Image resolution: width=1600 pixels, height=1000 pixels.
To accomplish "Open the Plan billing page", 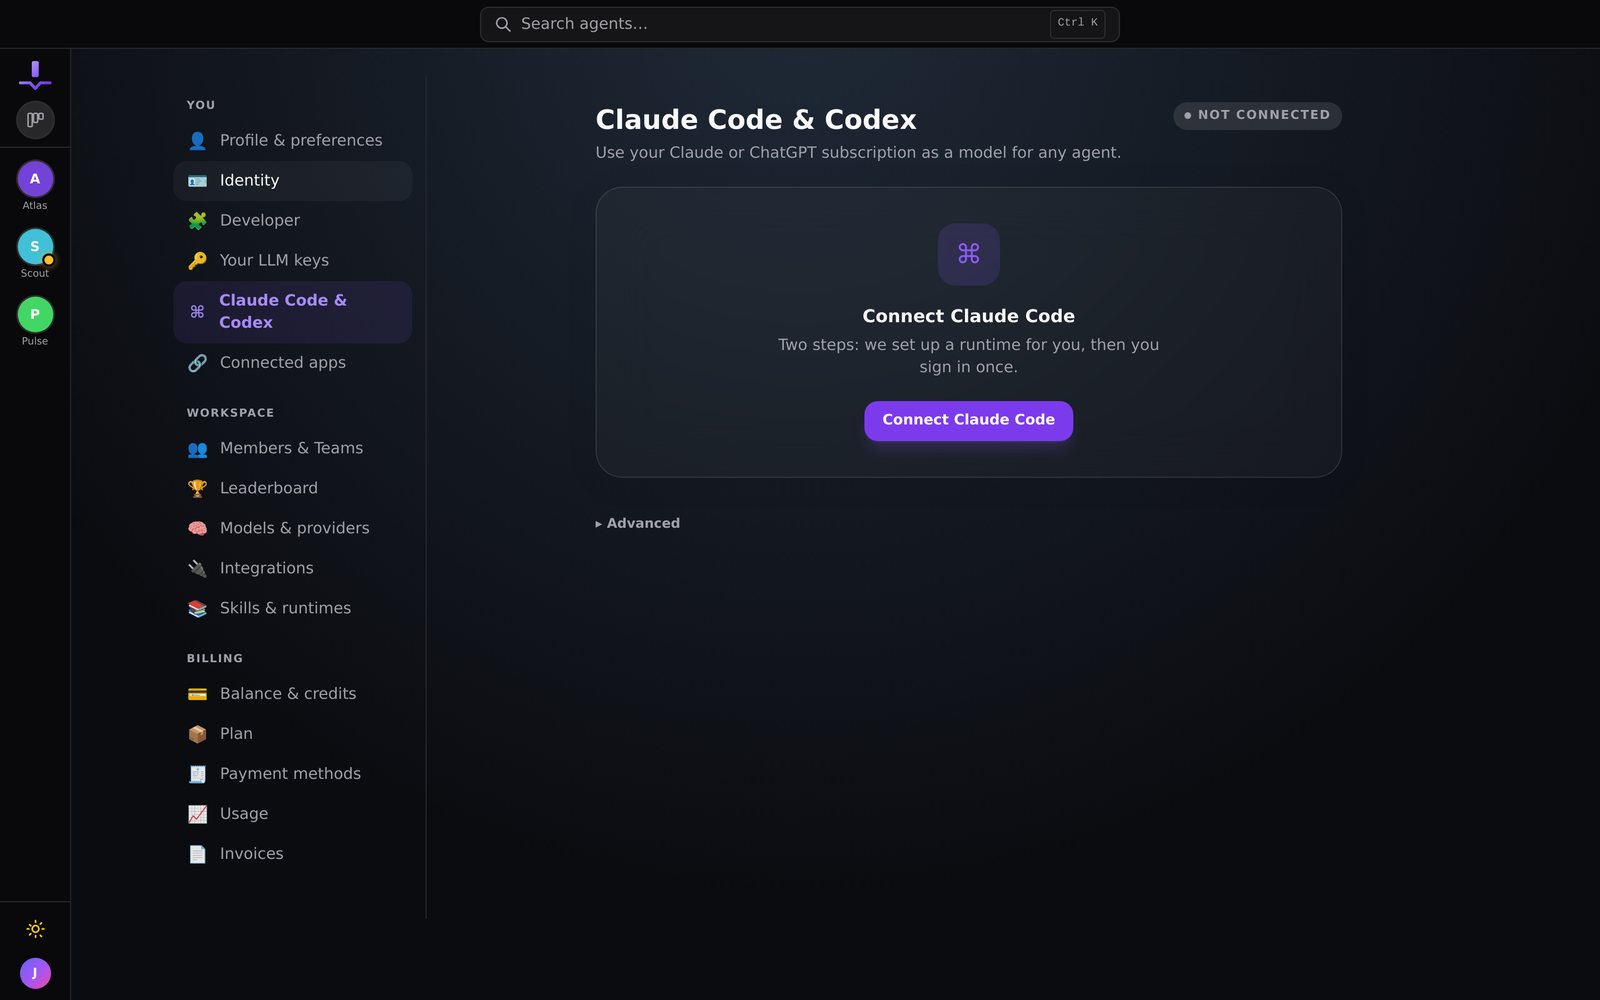I will 292,734.
